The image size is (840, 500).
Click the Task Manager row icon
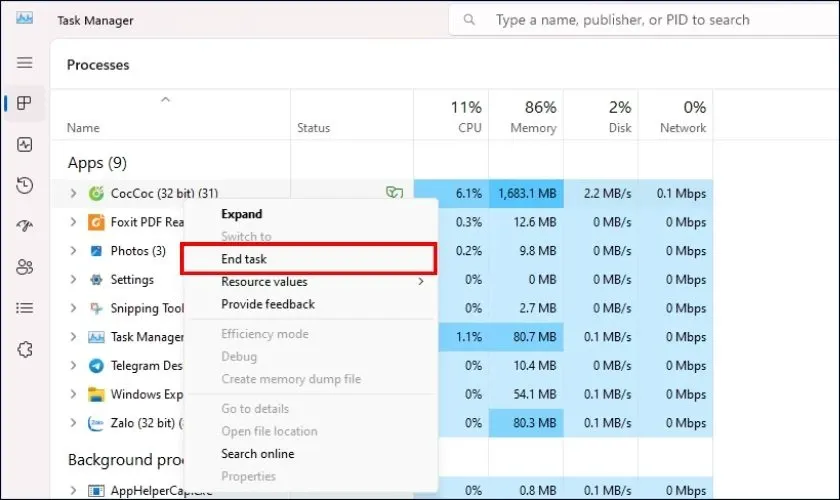(x=96, y=337)
